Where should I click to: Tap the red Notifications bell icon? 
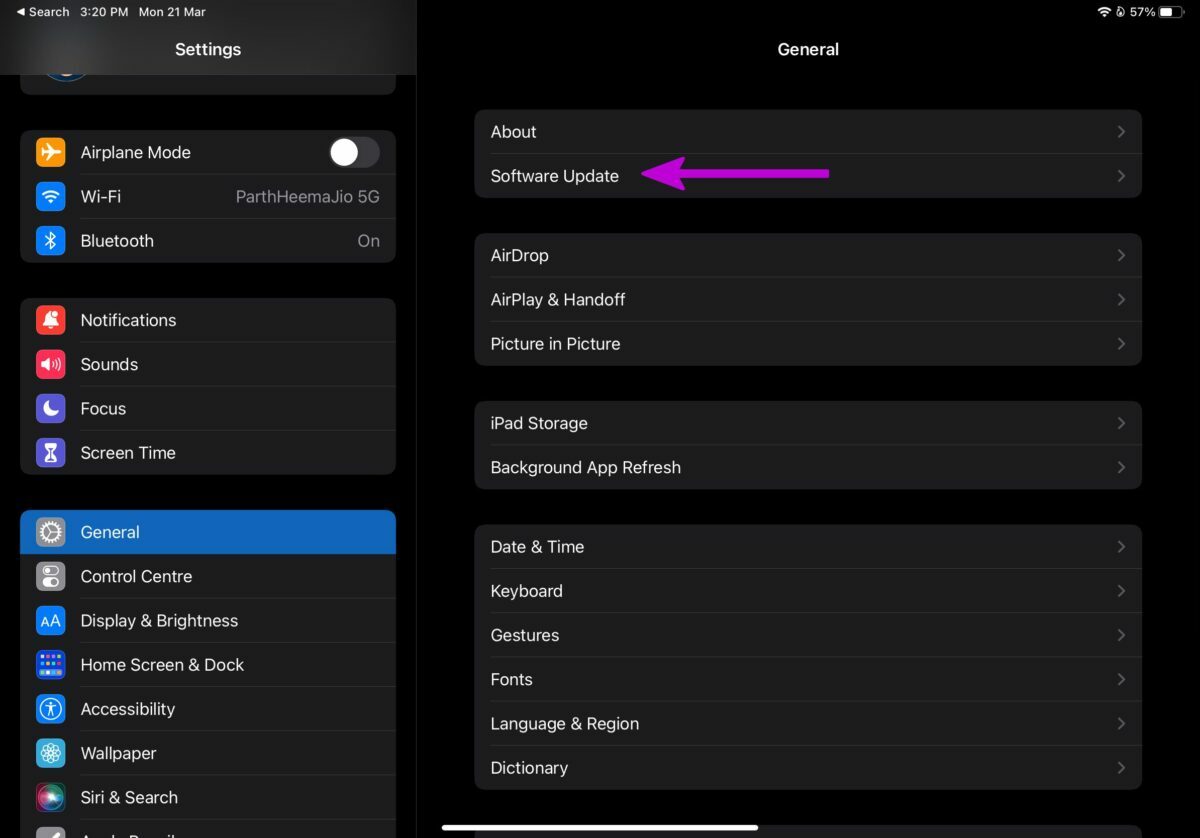50,320
